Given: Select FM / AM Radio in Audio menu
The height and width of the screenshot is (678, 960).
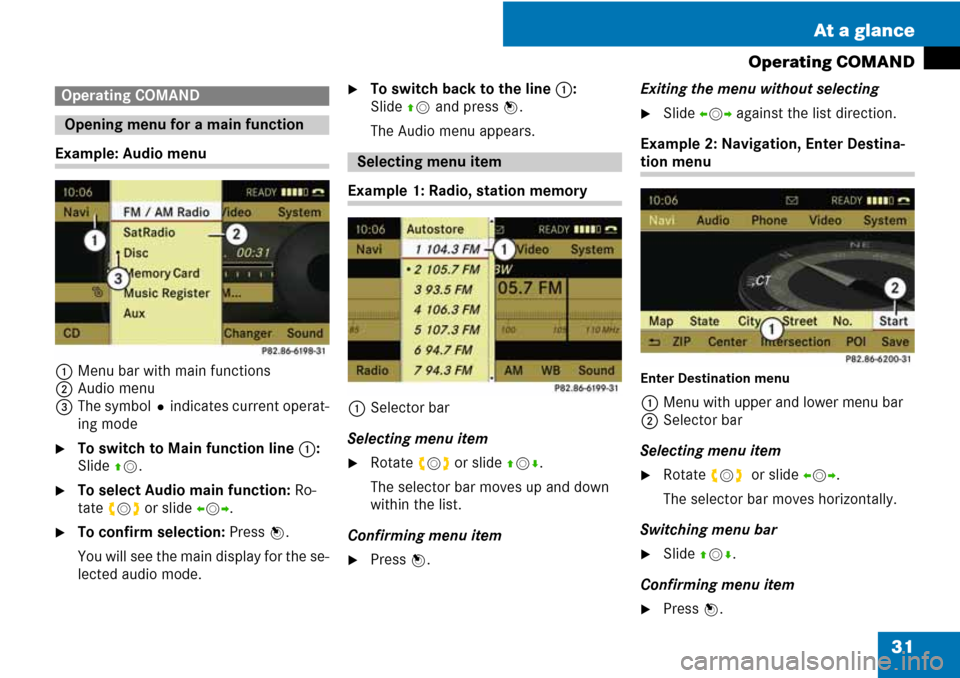Looking at the screenshot, I should [166, 212].
